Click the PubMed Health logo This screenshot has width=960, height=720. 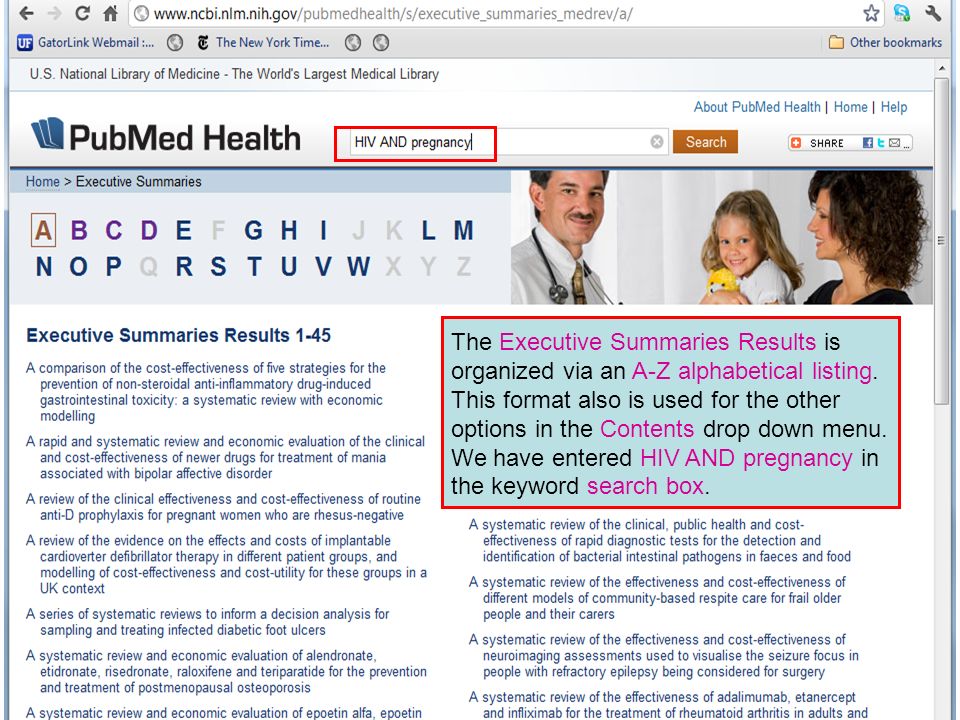pyautogui.click(x=166, y=136)
